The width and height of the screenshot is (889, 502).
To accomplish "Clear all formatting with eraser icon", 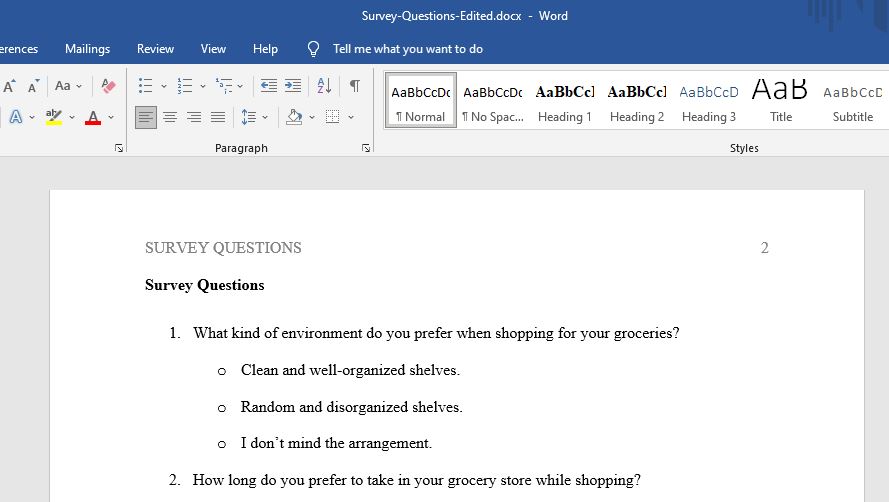I will pyautogui.click(x=108, y=86).
